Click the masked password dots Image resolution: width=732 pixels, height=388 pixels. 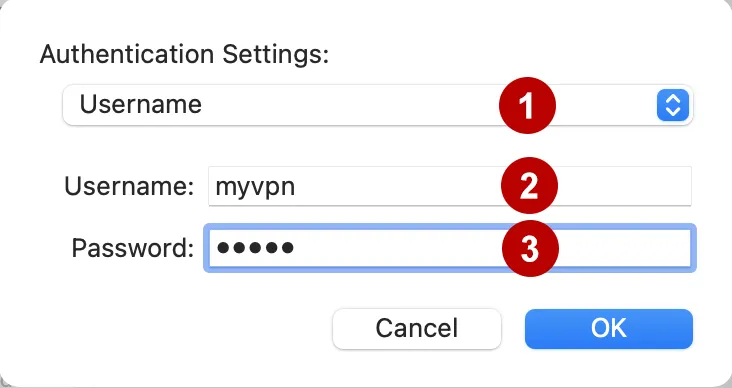tap(255, 247)
